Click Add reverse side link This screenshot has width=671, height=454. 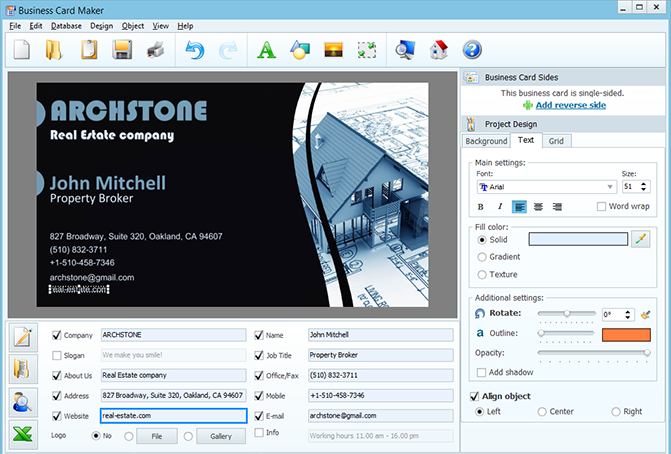(570, 105)
